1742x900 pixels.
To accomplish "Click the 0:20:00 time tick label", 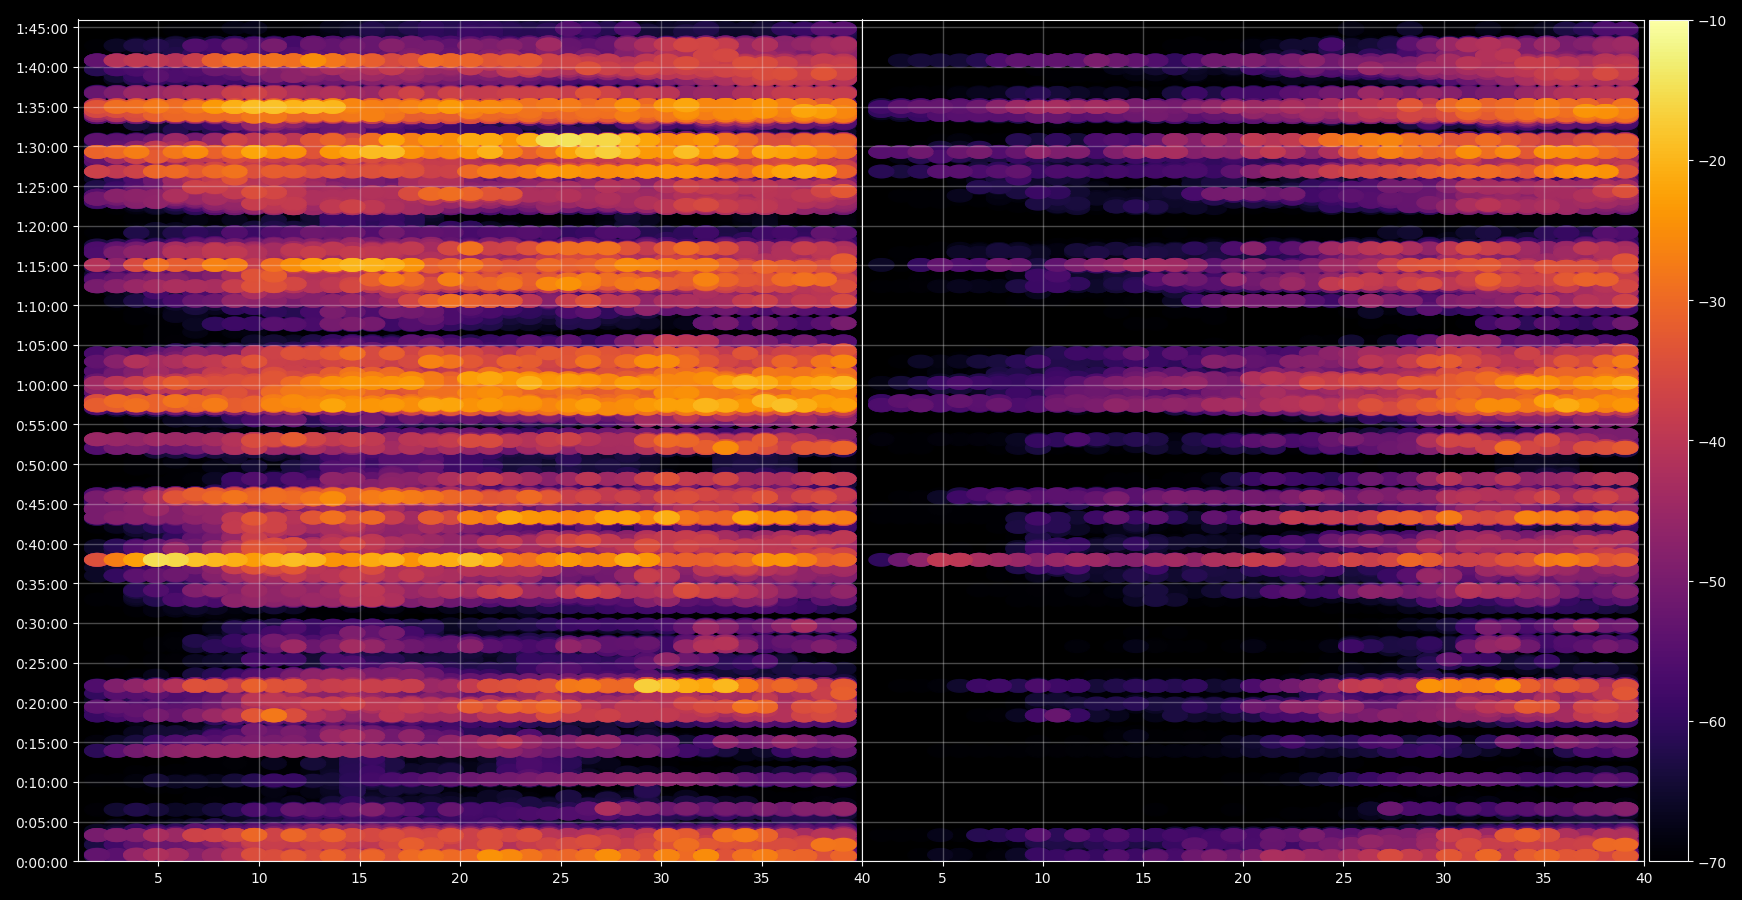I will [x=42, y=703].
